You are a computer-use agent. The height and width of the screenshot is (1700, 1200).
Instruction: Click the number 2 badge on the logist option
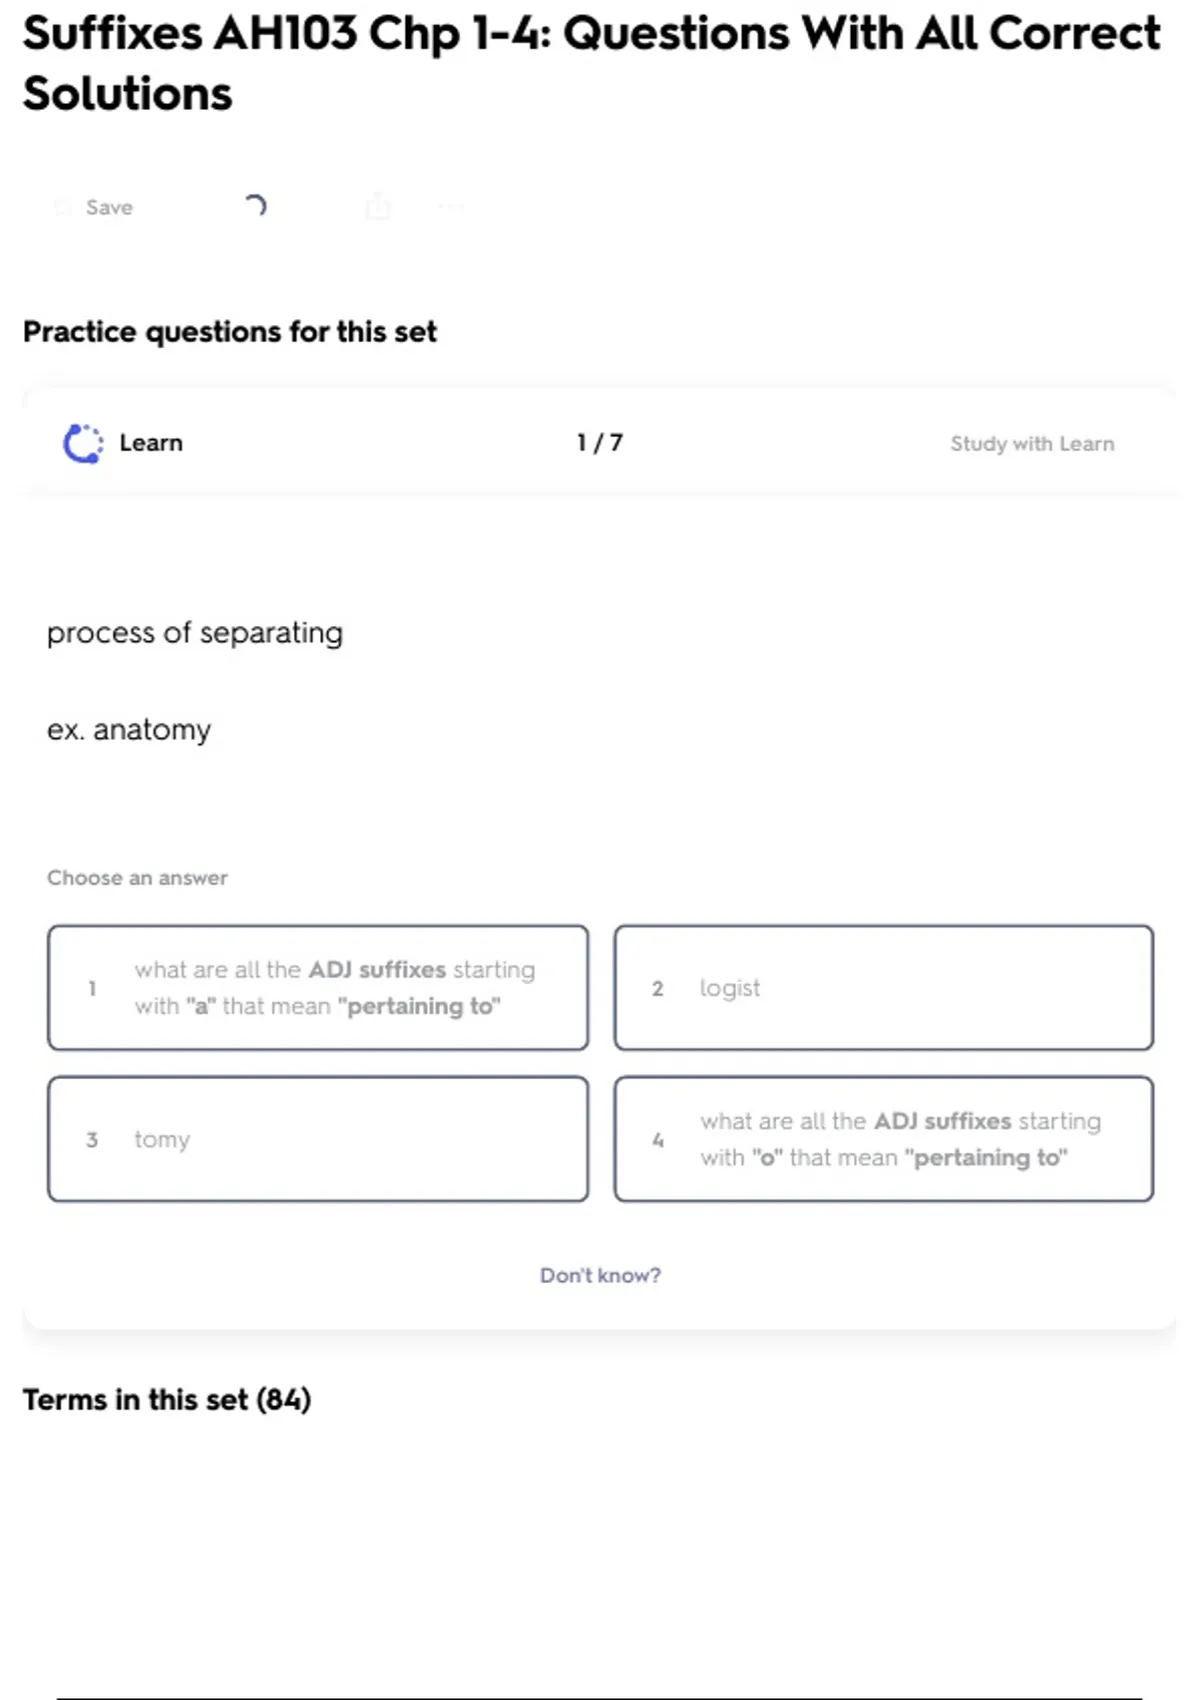658,988
